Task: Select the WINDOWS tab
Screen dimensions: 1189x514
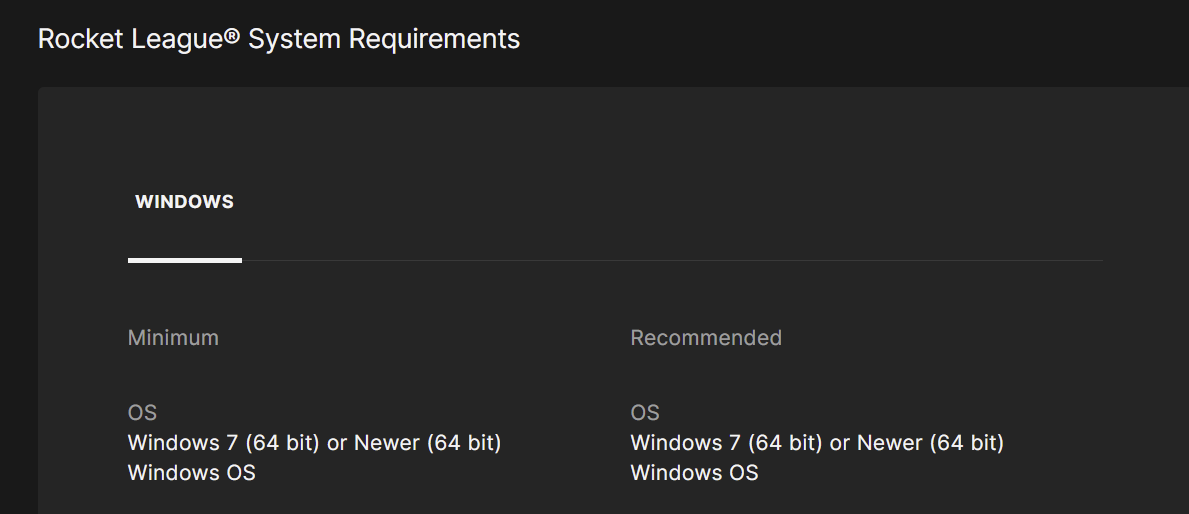Action: (x=184, y=202)
